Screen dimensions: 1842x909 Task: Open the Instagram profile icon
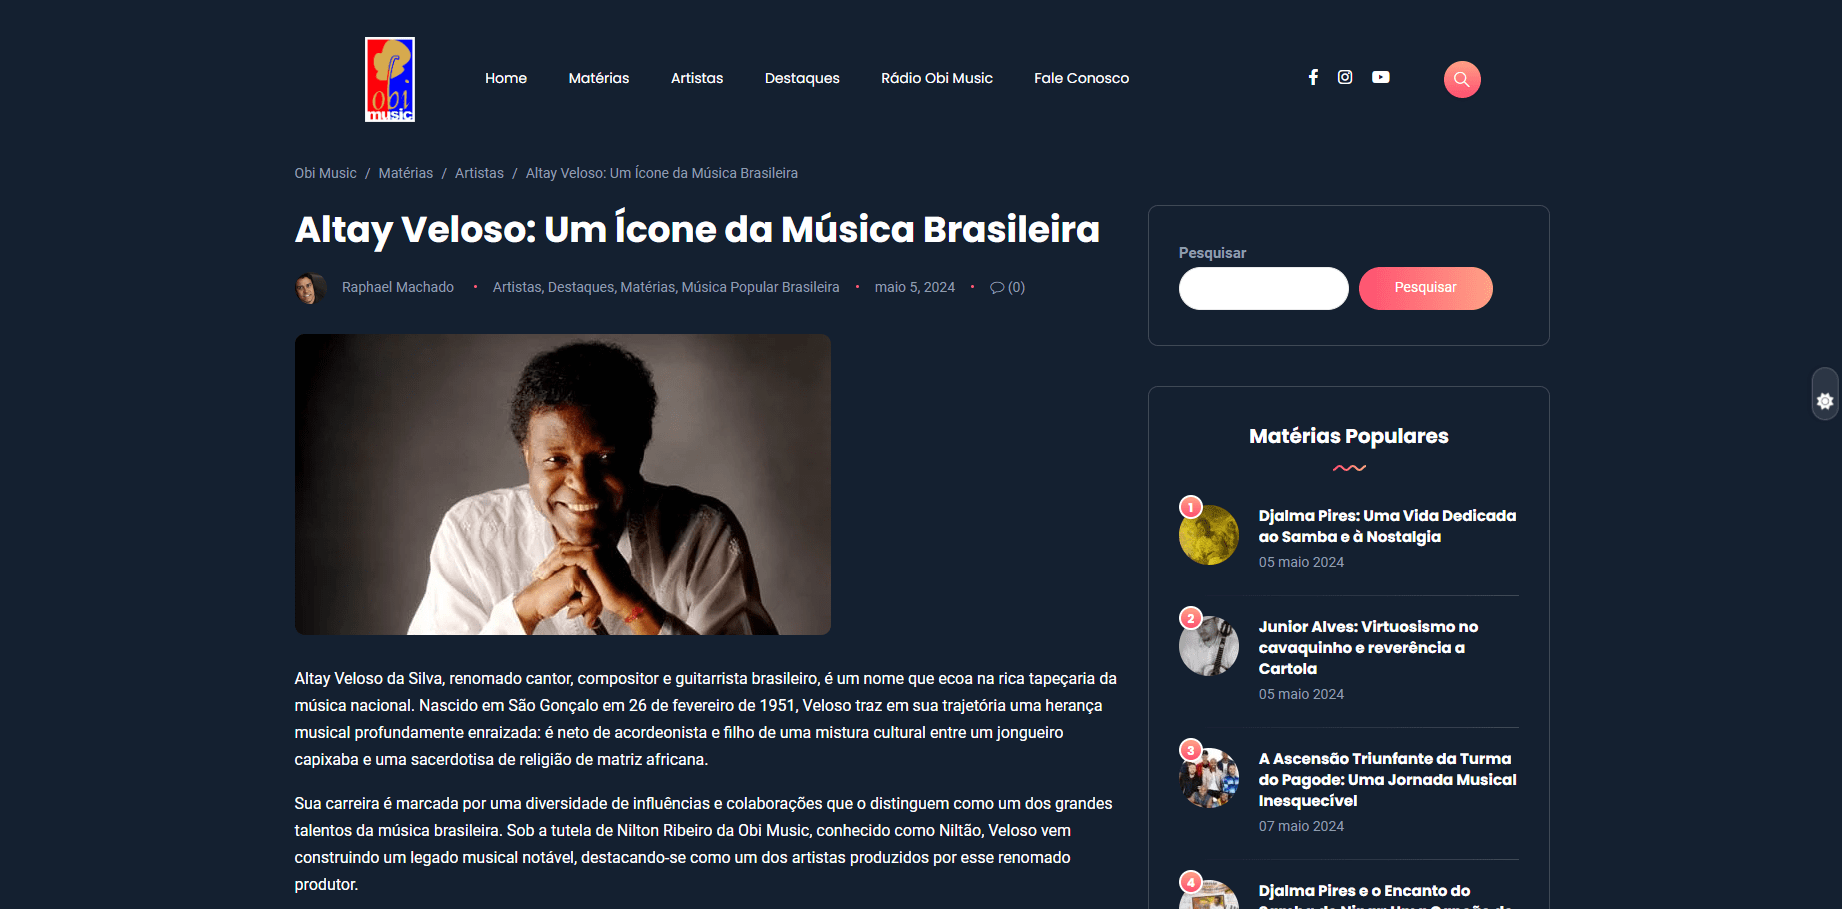point(1345,77)
